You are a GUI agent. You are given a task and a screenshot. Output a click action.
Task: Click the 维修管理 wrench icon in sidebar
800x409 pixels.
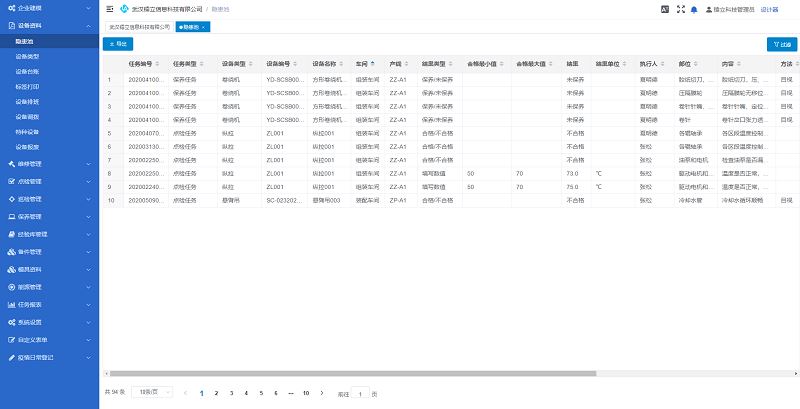click(x=9, y=163)
